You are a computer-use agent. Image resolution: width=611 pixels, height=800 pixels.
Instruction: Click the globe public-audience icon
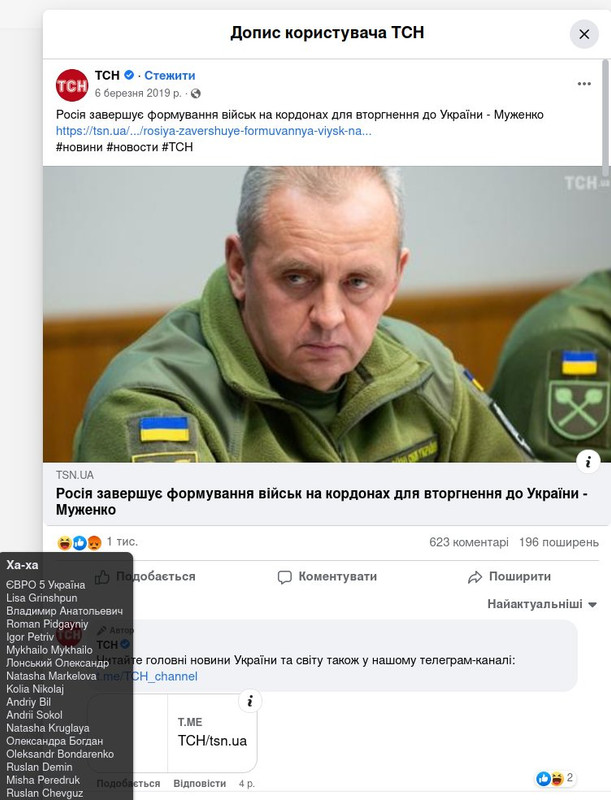click(x=196, y=93)
